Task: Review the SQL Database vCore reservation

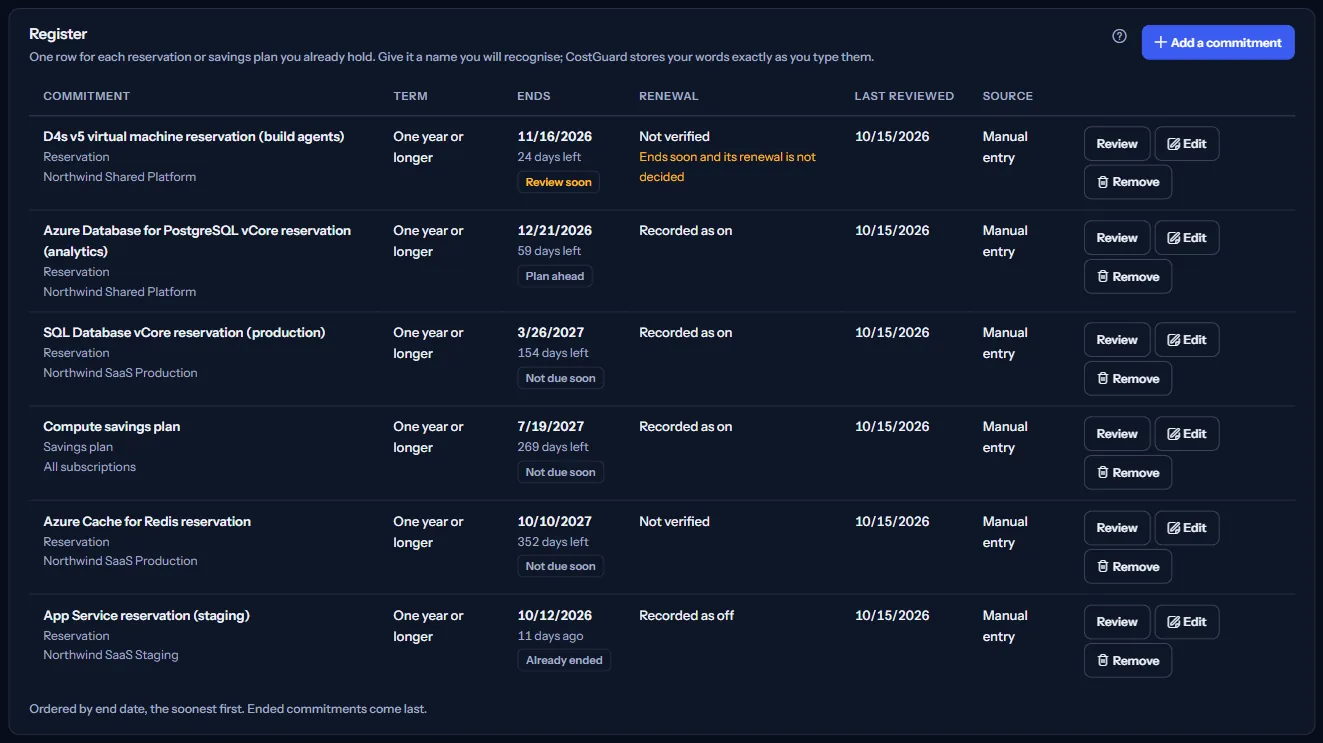Action: pos(1117,340)
